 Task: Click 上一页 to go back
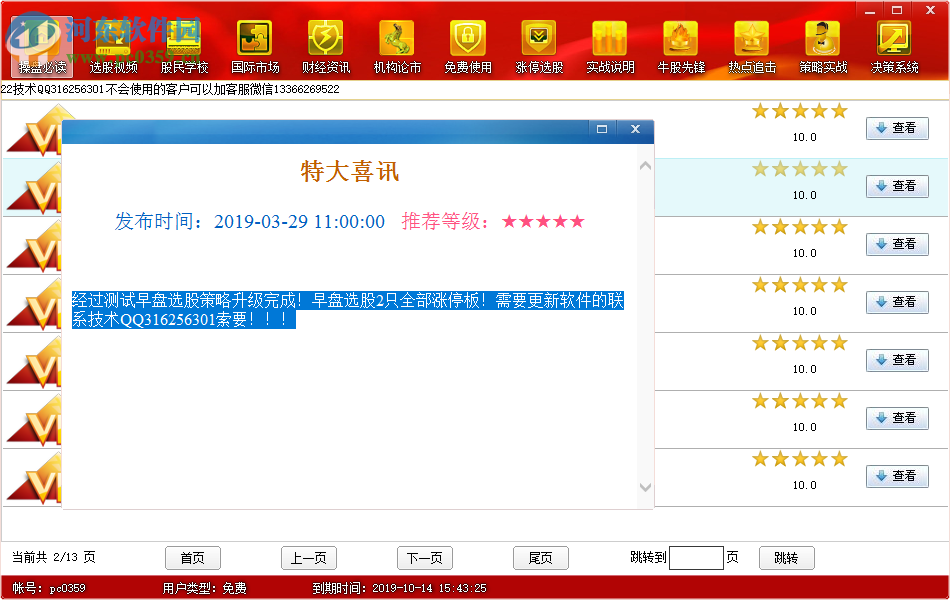point(309,558)
